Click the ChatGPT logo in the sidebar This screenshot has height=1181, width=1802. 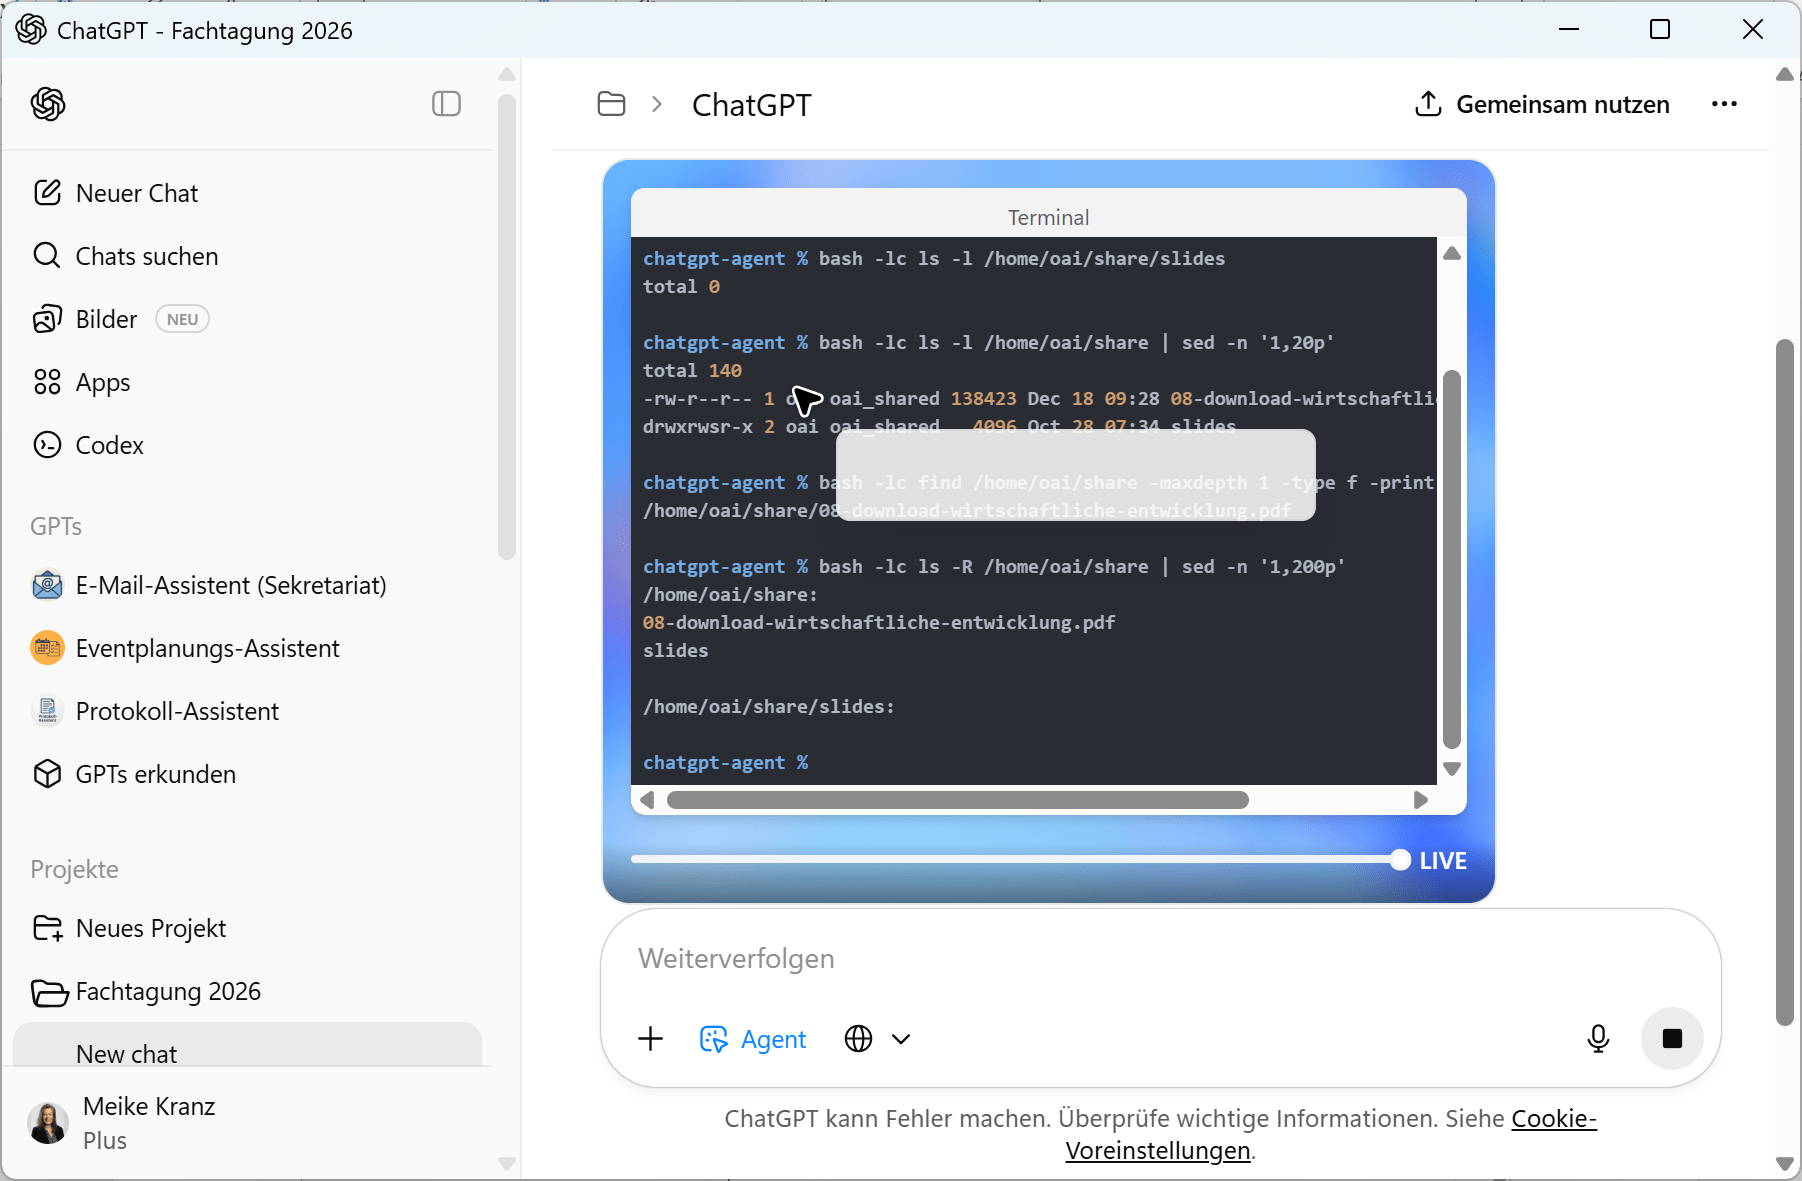(48, 104)
